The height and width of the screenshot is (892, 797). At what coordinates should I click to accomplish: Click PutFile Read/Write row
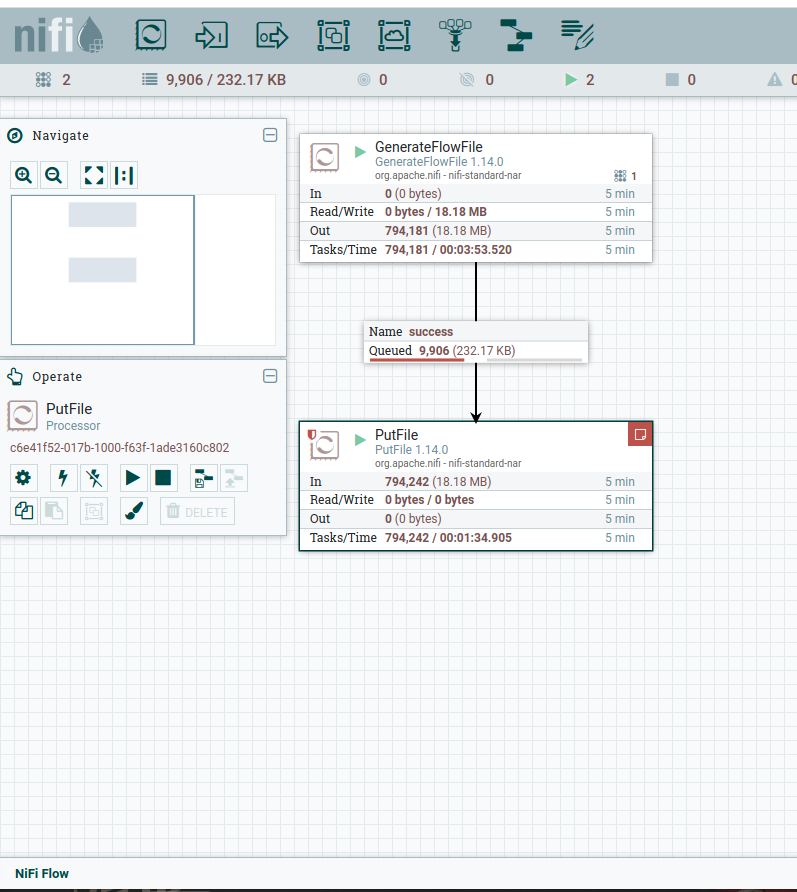point(476,499)
